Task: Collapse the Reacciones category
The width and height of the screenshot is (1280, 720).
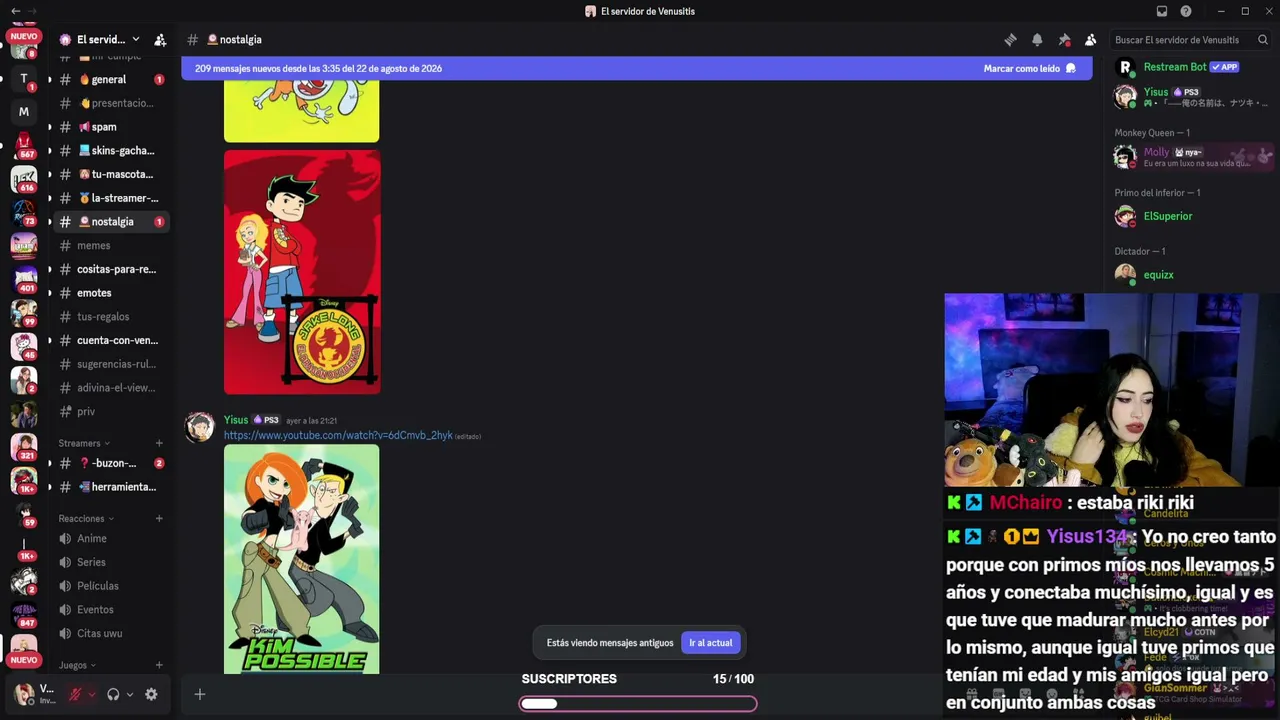Action: point(86,518)
